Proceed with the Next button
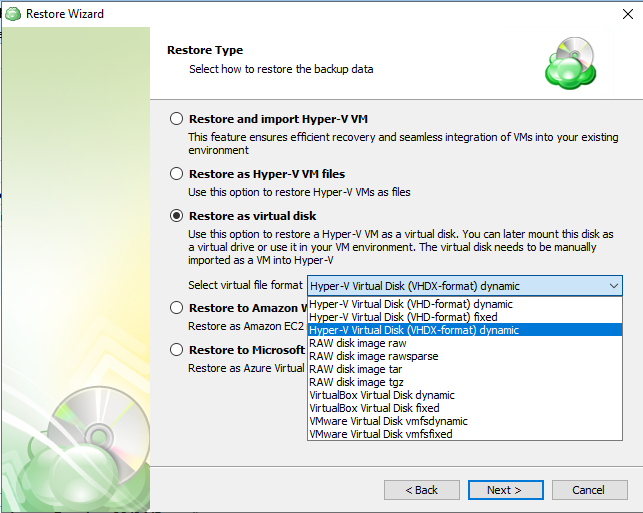 pos(506,490)
